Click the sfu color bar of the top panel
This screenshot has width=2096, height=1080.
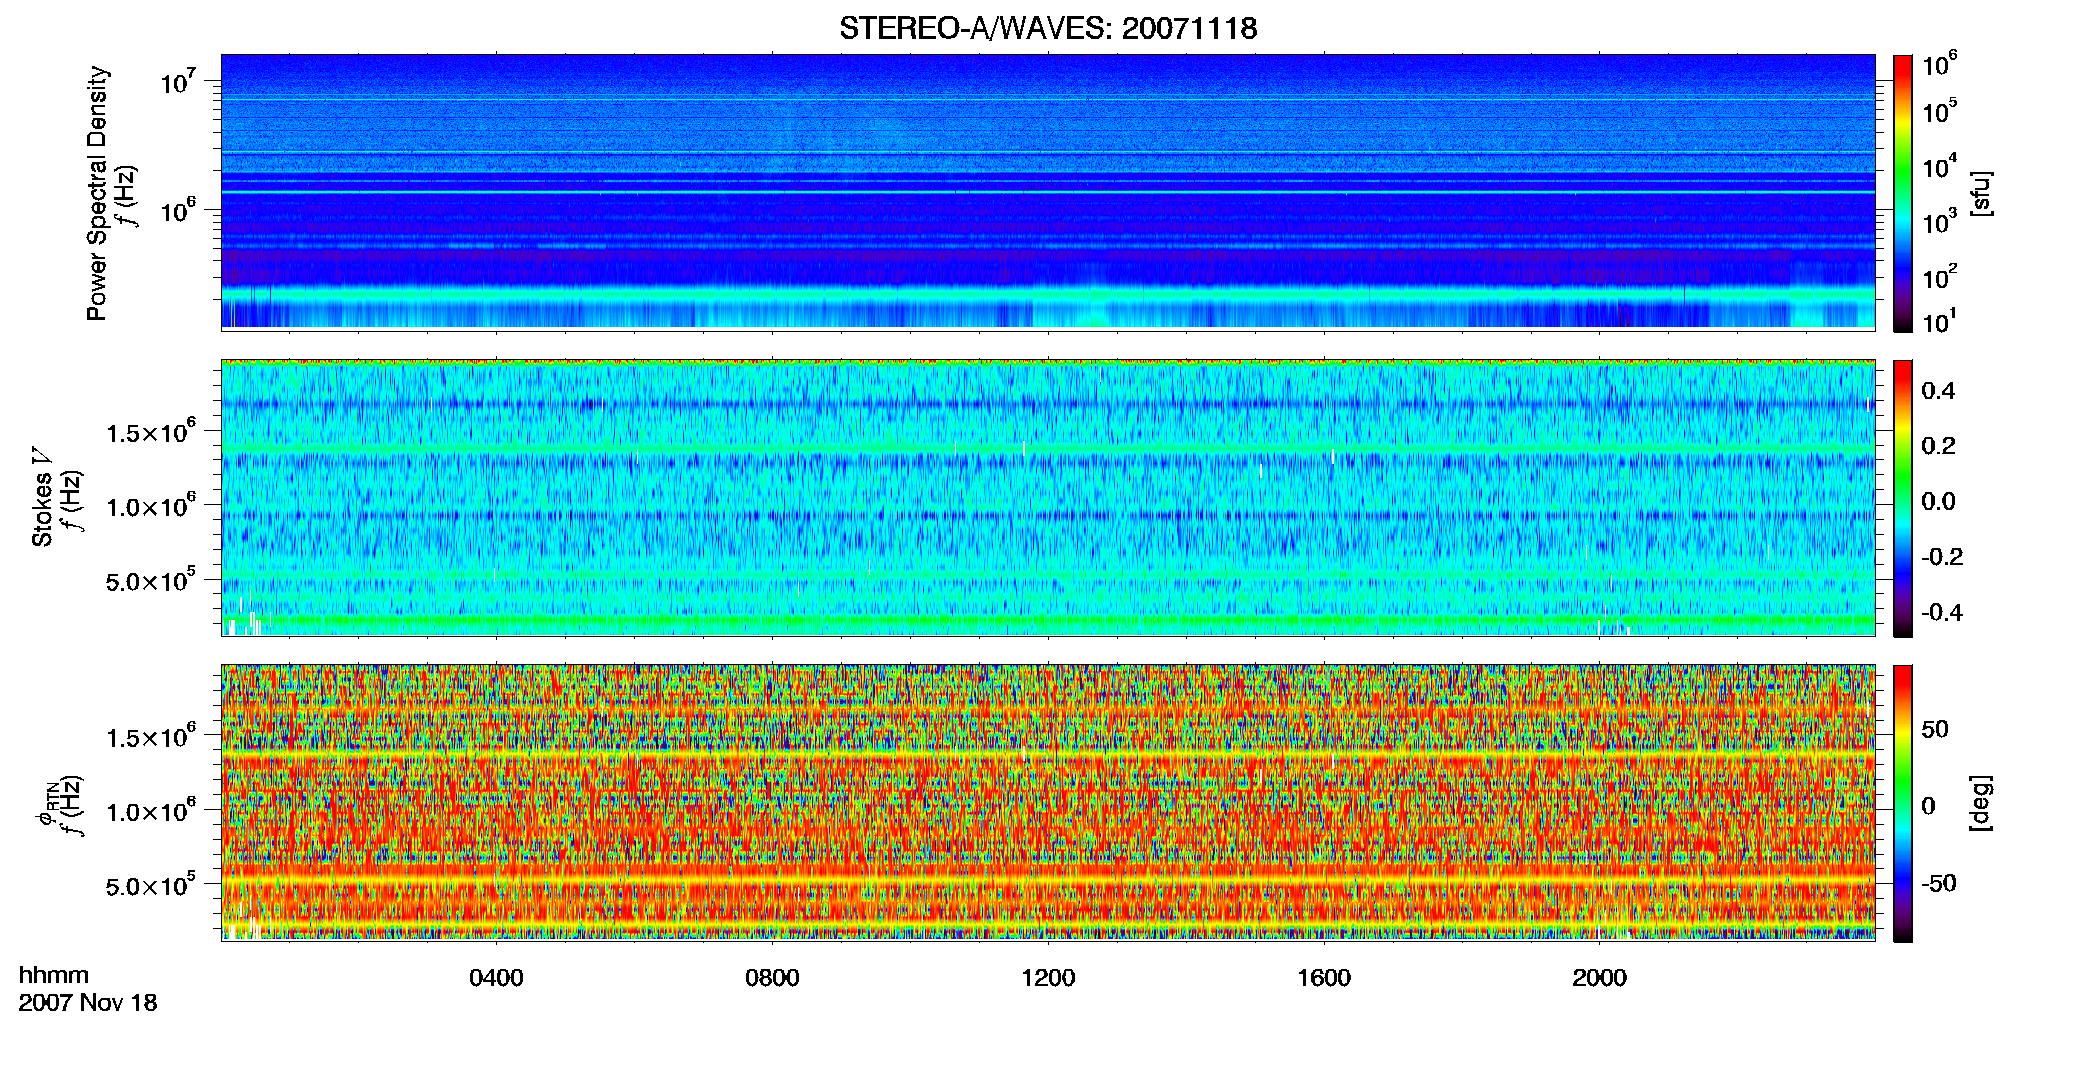click(x=1903, y=193)
